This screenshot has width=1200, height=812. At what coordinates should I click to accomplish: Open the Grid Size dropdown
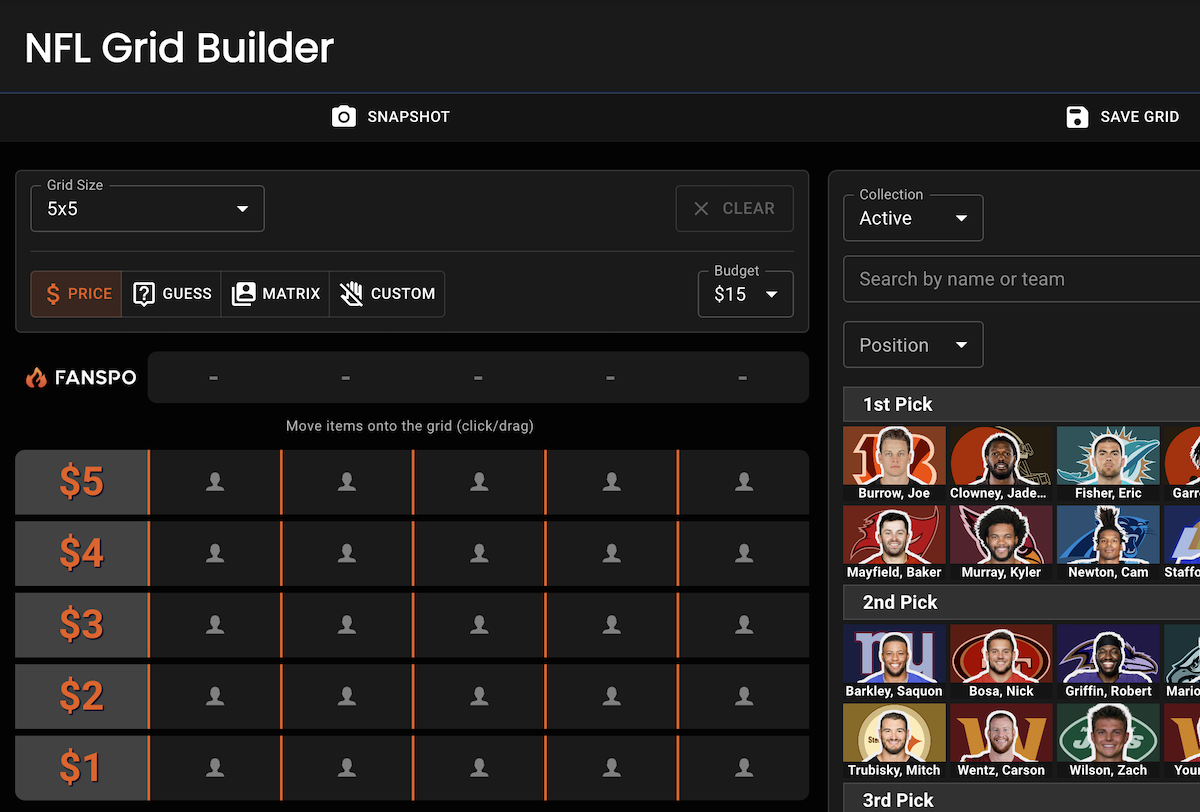click(x=242, y=208)
